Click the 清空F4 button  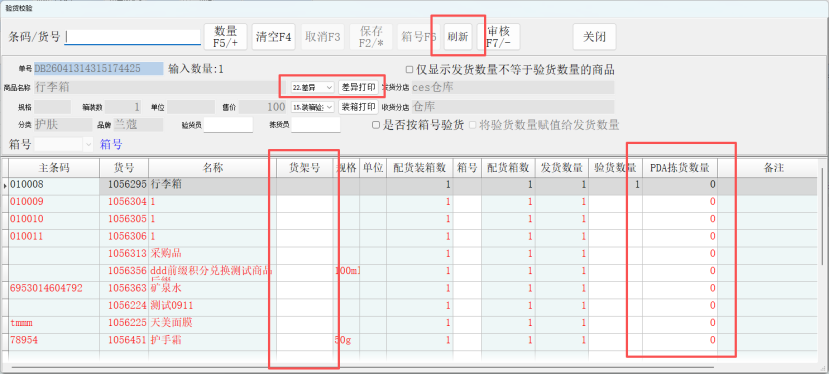273,37
